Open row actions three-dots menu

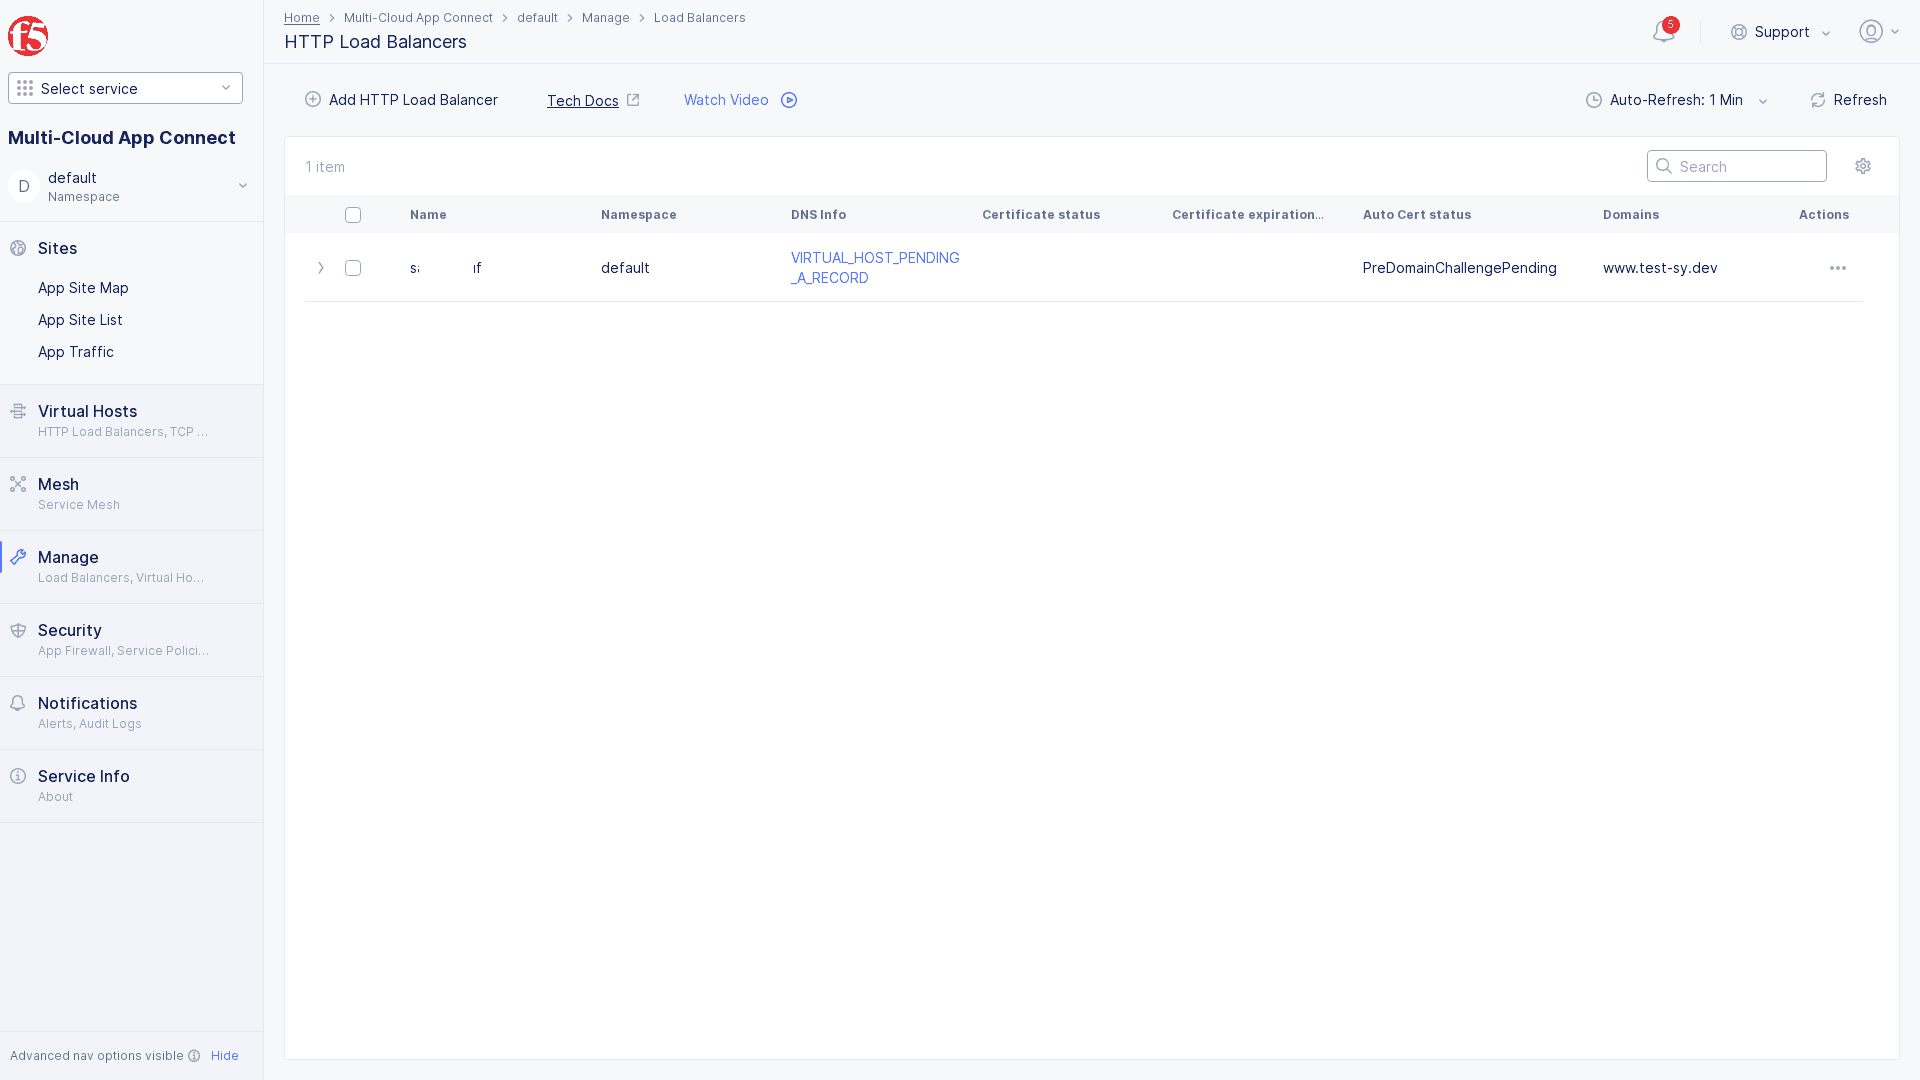[1837, 268]
